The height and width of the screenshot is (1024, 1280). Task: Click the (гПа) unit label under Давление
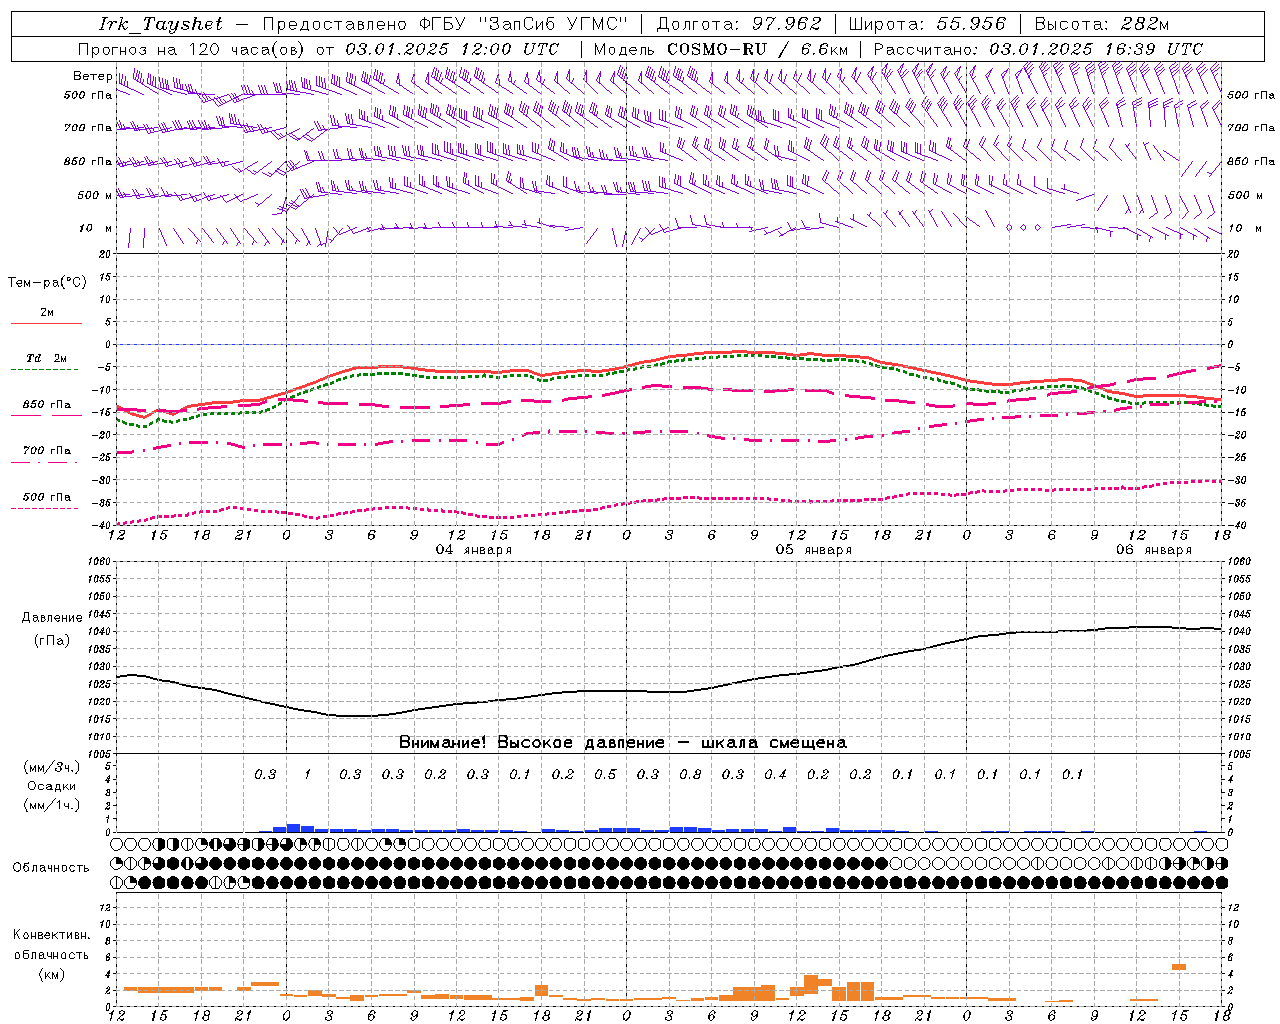click(52, 640)
